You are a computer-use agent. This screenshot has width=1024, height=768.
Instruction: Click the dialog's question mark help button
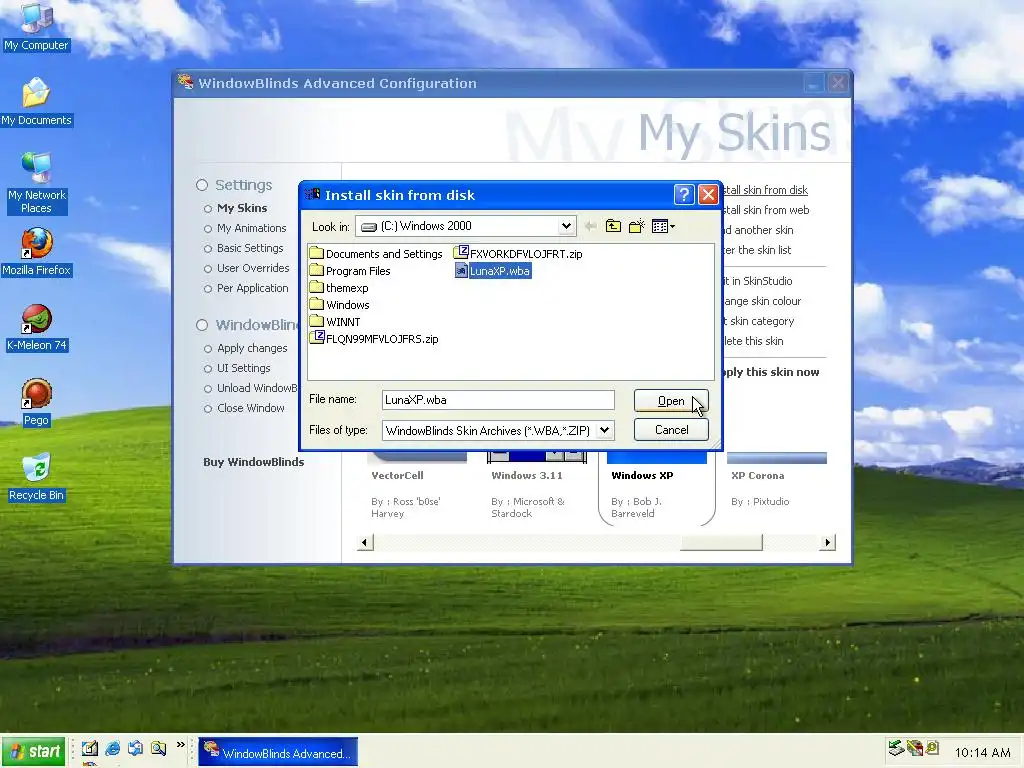pos(683,195)
